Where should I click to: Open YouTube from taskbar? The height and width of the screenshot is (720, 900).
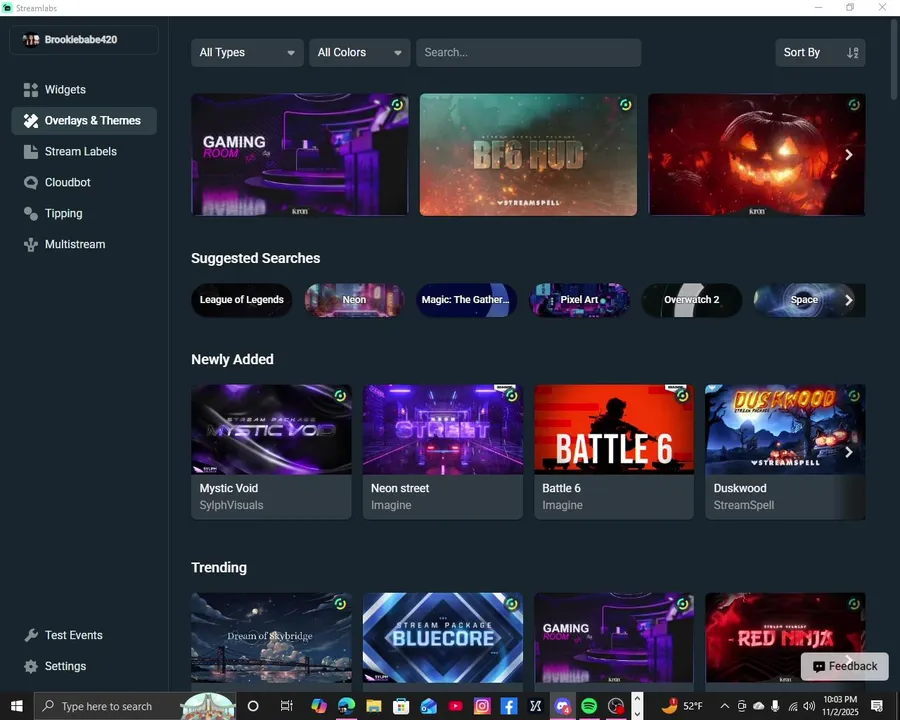click(x=456, y=706)
